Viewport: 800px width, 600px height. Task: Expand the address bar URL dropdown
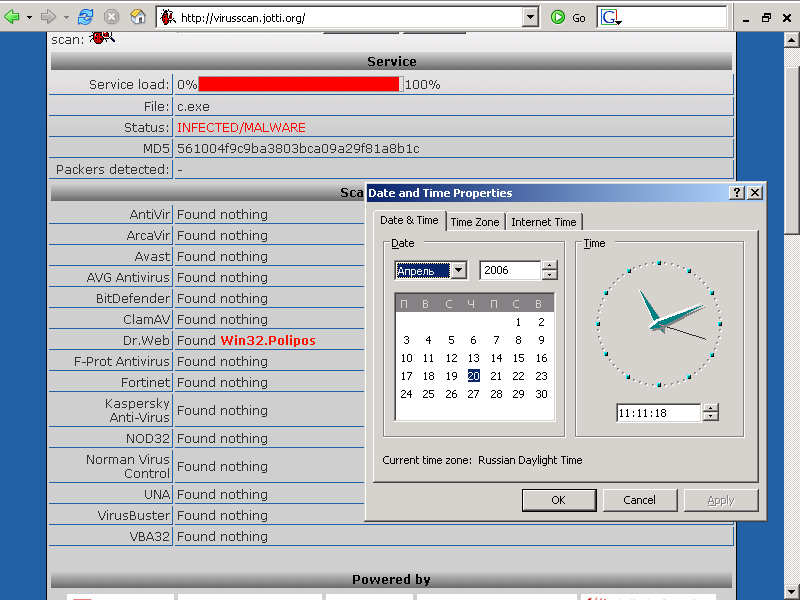531,18
